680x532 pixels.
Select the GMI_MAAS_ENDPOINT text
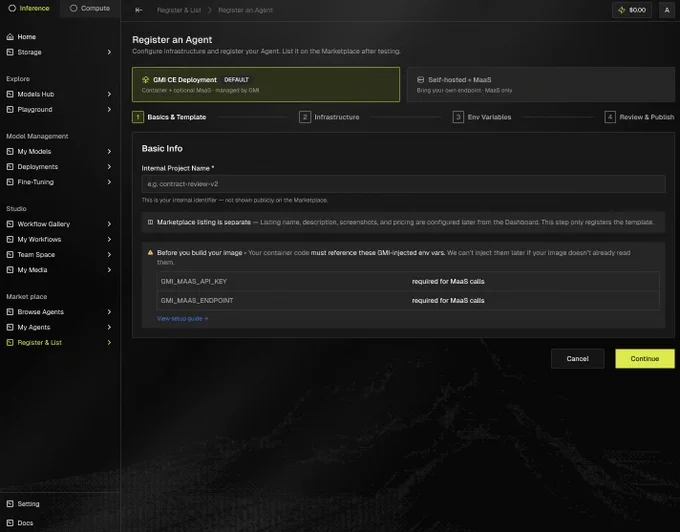coord(196,300)
